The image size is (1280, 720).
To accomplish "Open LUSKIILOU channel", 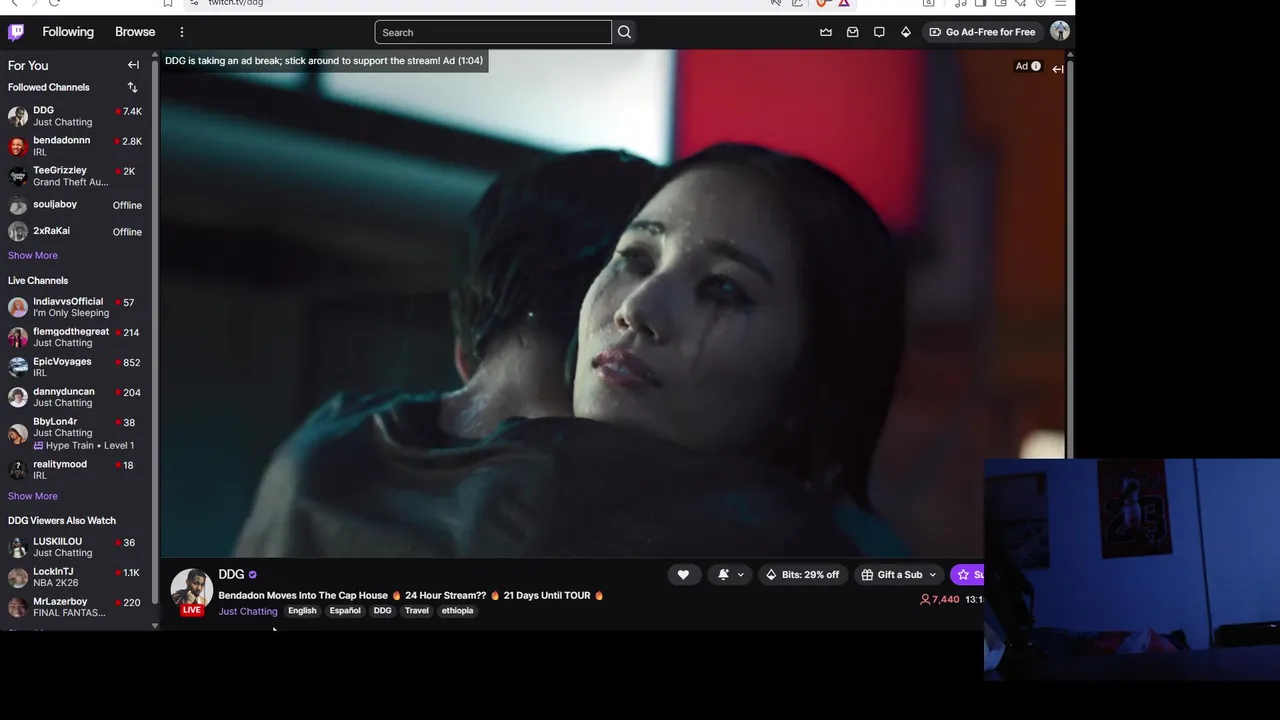I will click(75, 547).
